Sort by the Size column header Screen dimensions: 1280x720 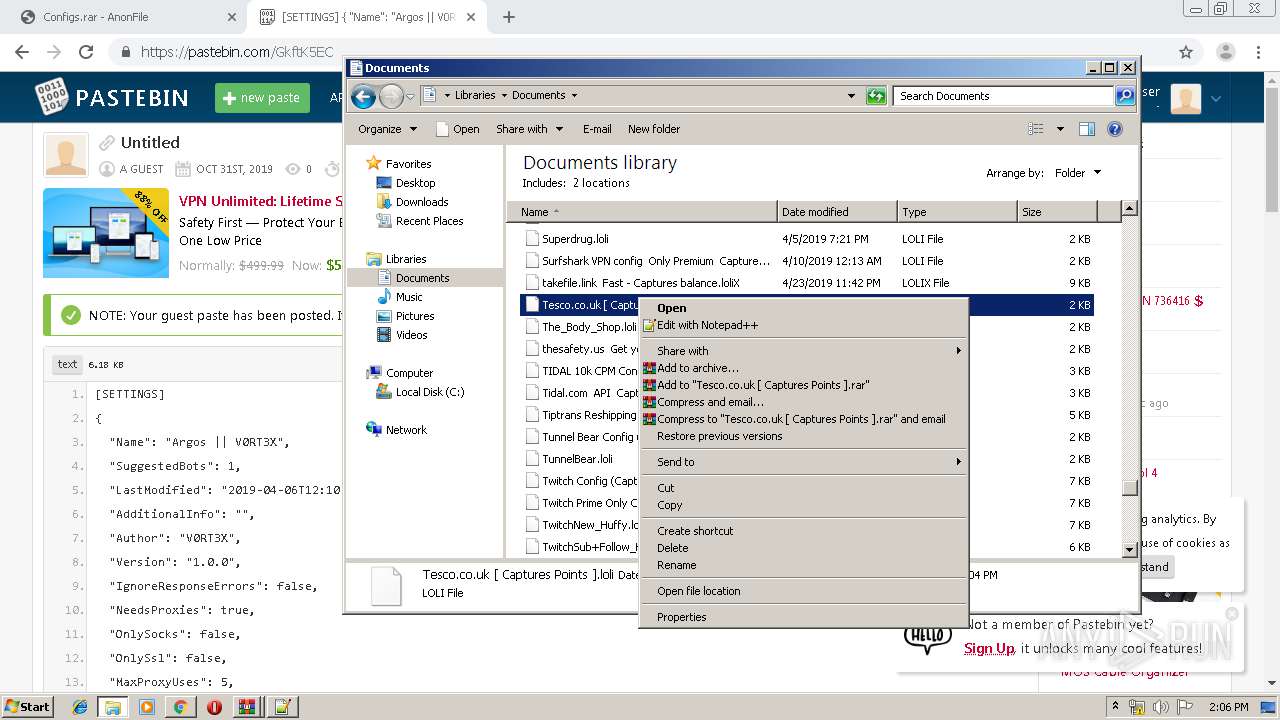[1057, 212]
